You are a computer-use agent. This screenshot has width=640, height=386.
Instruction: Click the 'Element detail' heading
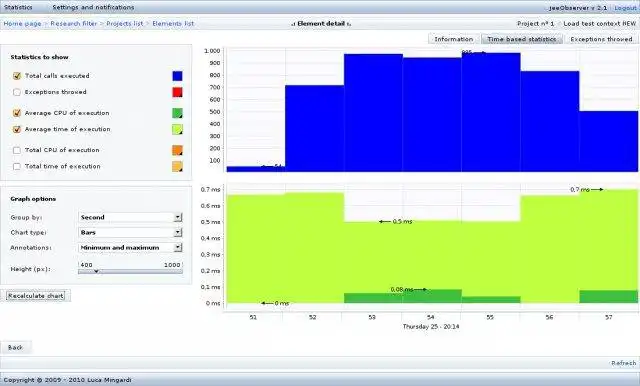click(x=321, y=24)
